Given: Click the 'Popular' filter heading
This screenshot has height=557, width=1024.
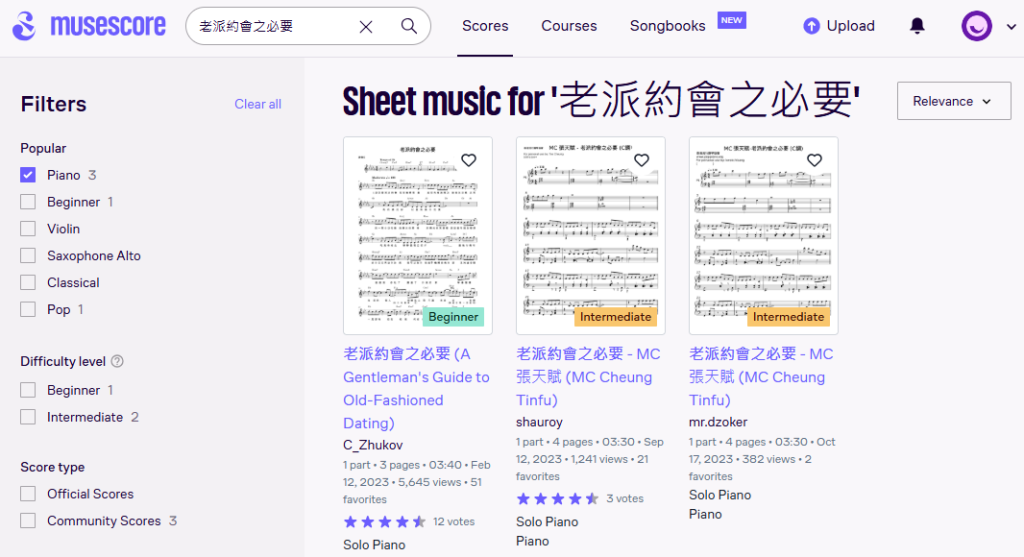Looking at the screenshot, I should coord(43,148).
